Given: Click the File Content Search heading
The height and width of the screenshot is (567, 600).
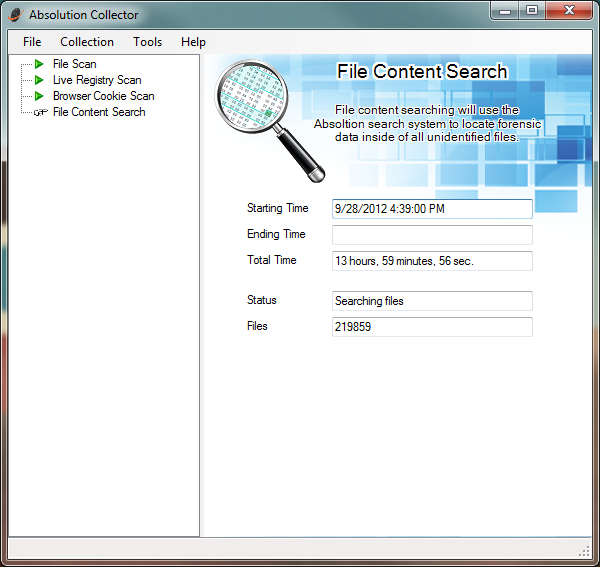Looking at the screenshot, I should pyautogui.click(x=422, y=72).
